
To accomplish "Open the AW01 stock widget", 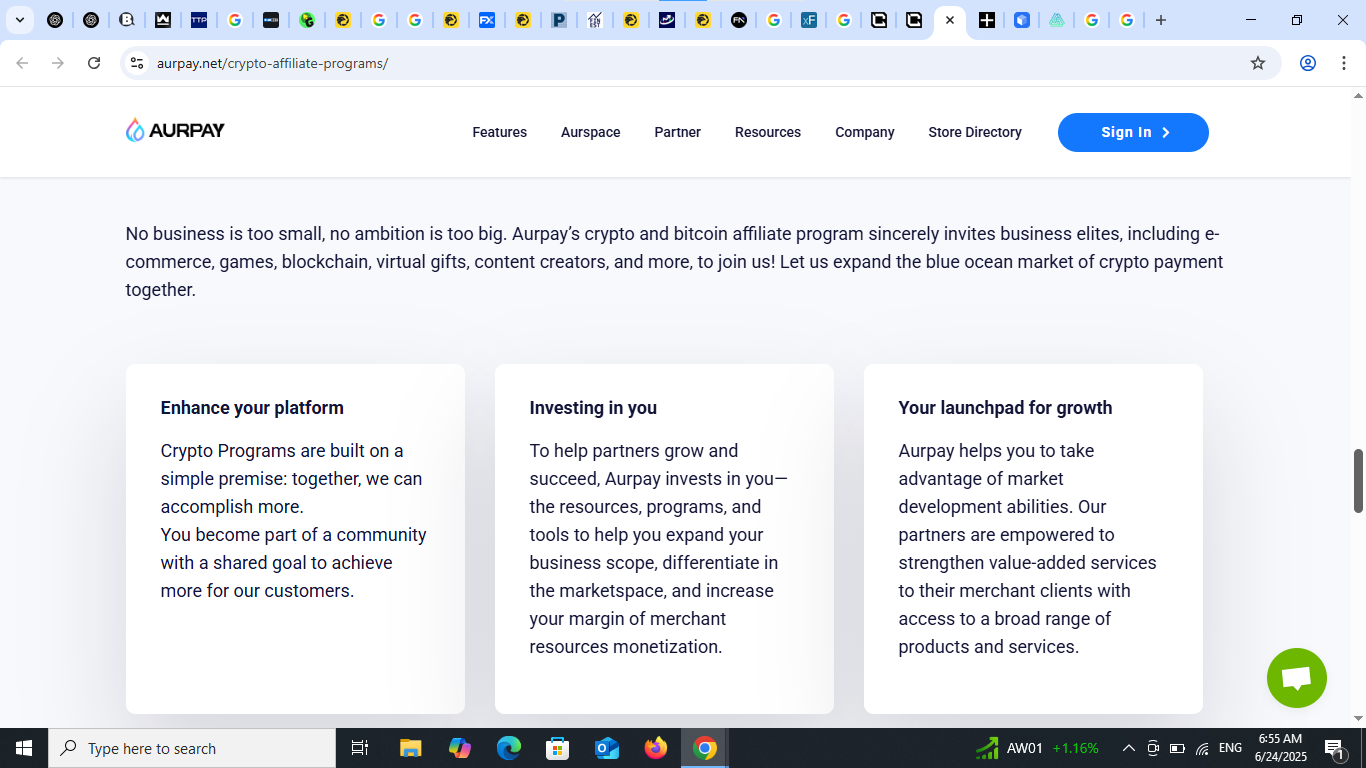I will [x=1037, y=748].
